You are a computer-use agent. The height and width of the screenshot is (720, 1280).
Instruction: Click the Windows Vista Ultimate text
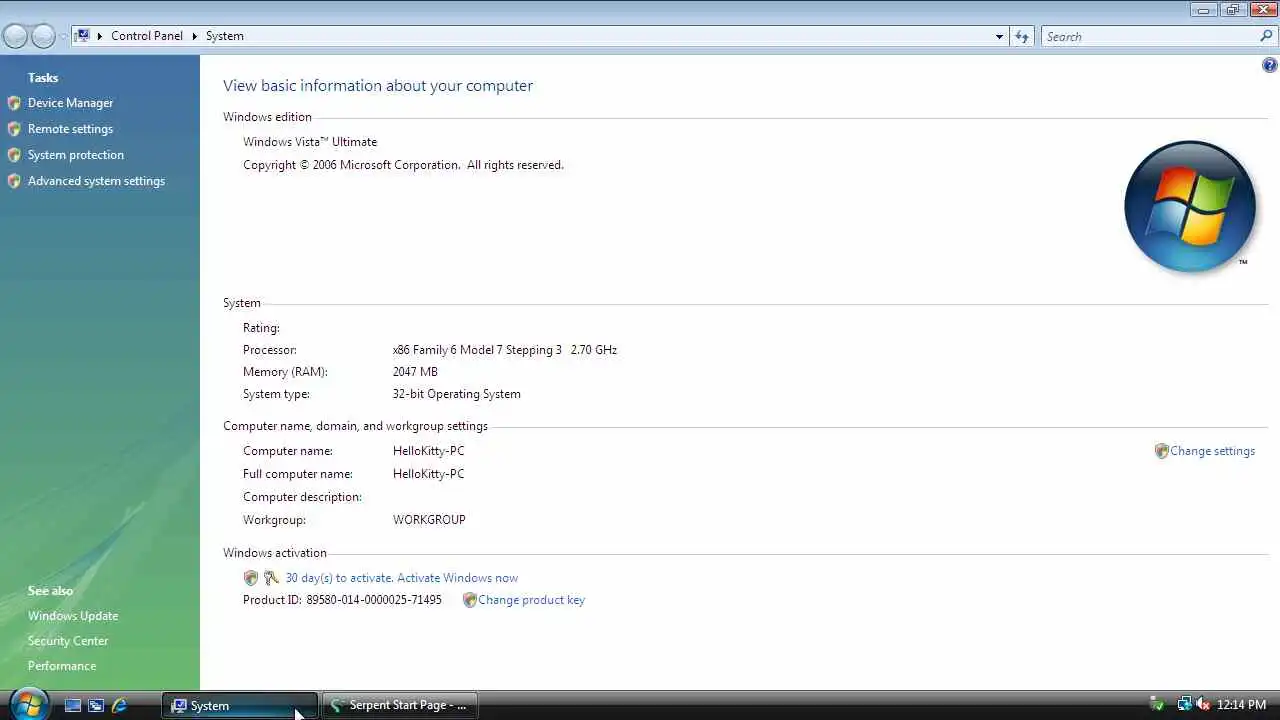tap(310, 142)
